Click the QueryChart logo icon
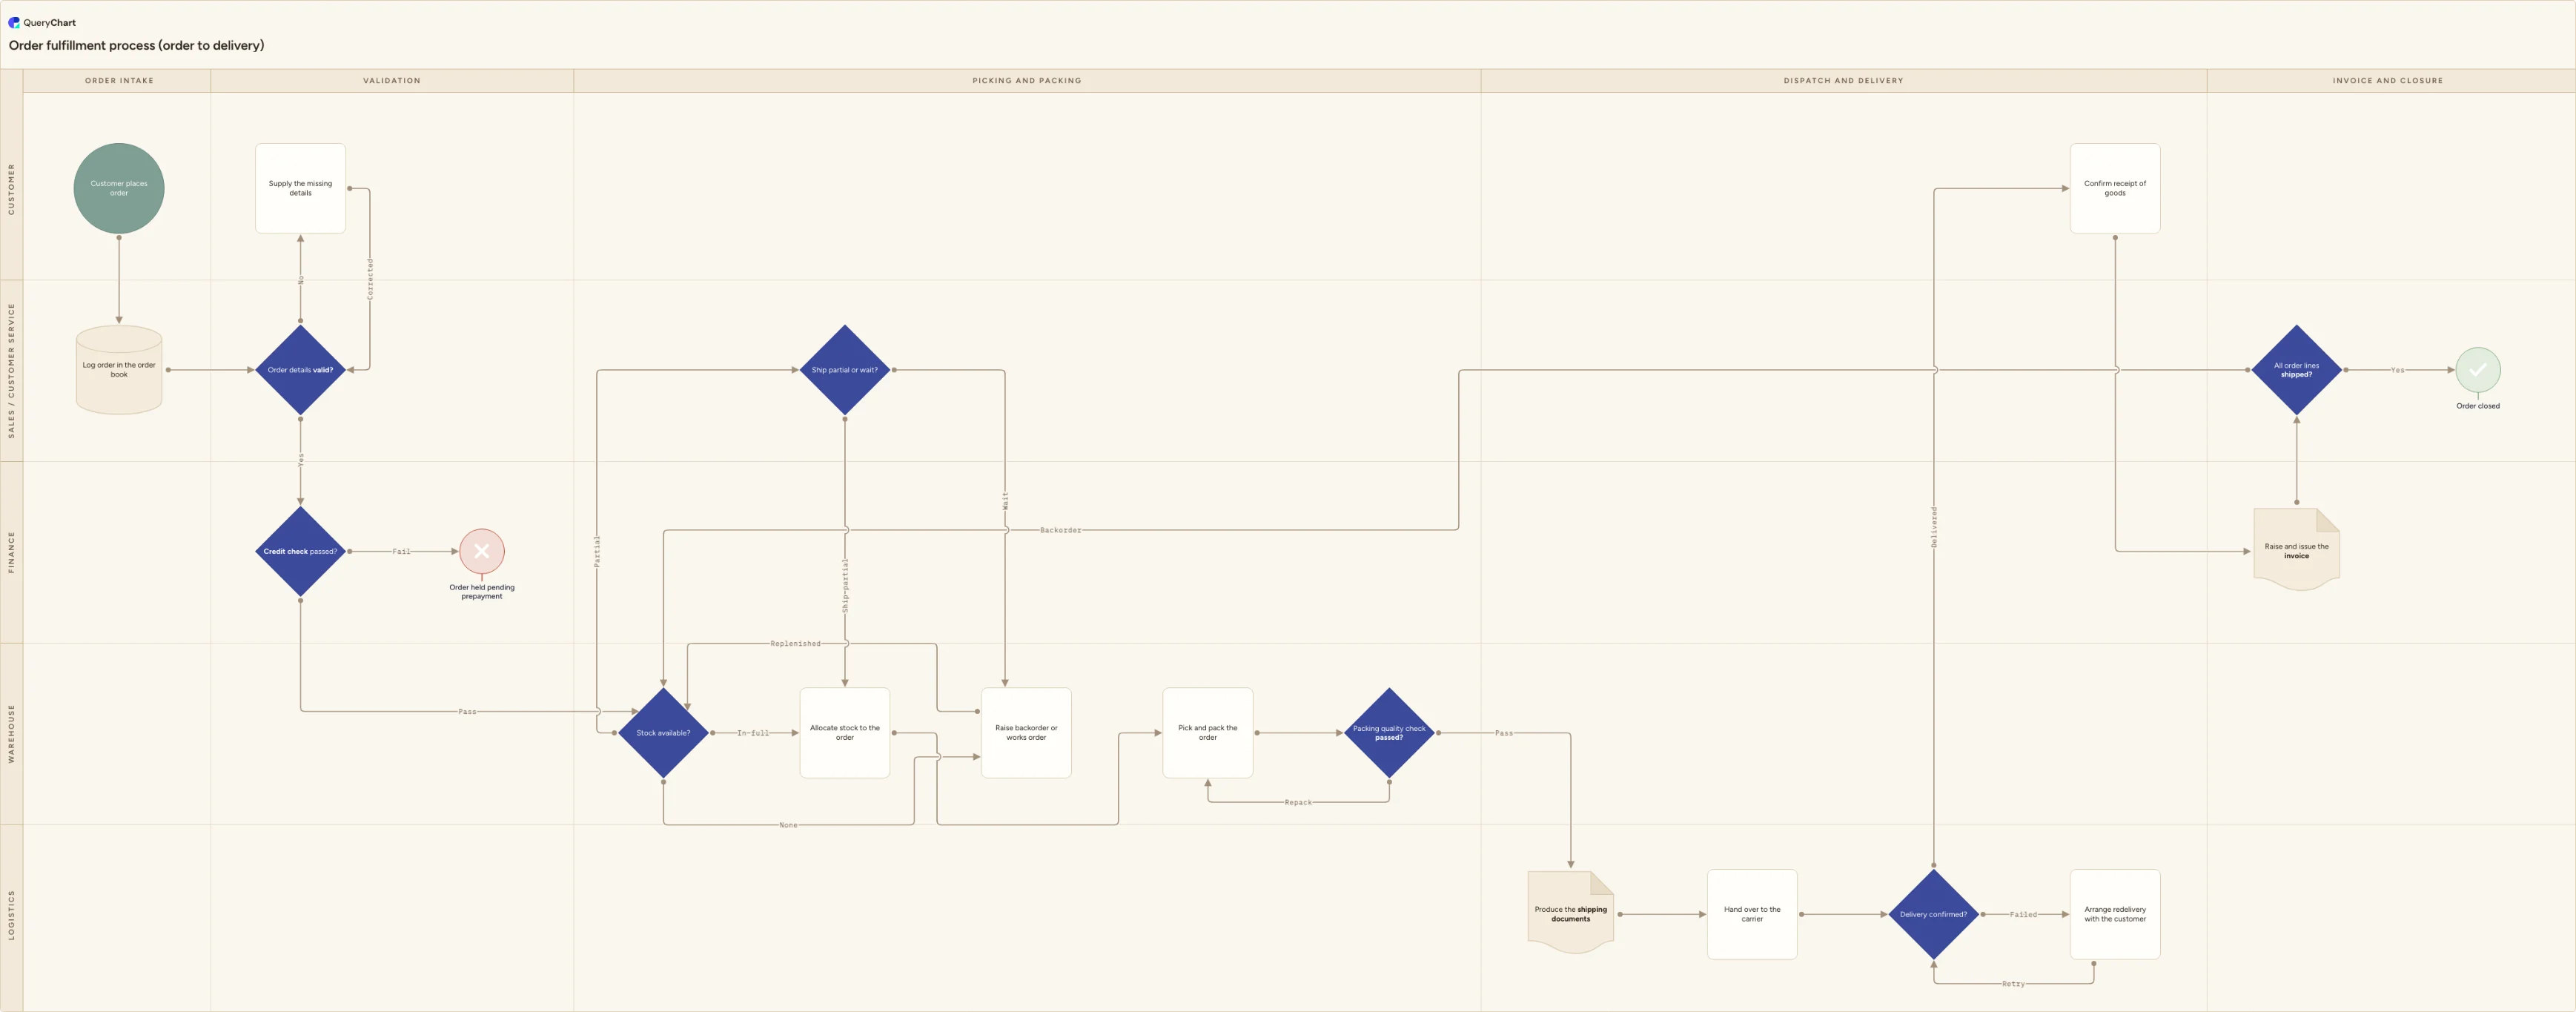 (x=14, y=22)
